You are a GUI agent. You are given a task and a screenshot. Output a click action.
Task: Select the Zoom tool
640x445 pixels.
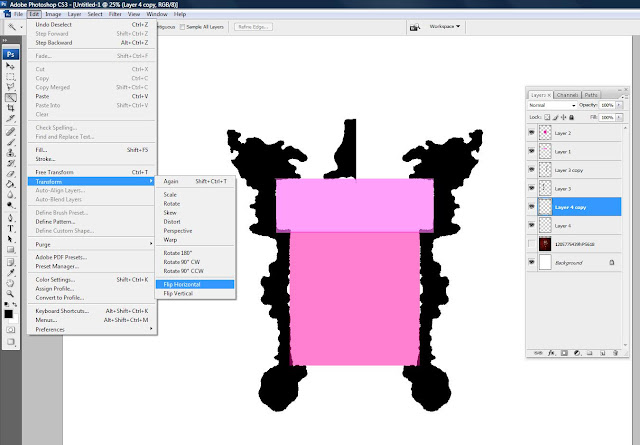(11, 294)
